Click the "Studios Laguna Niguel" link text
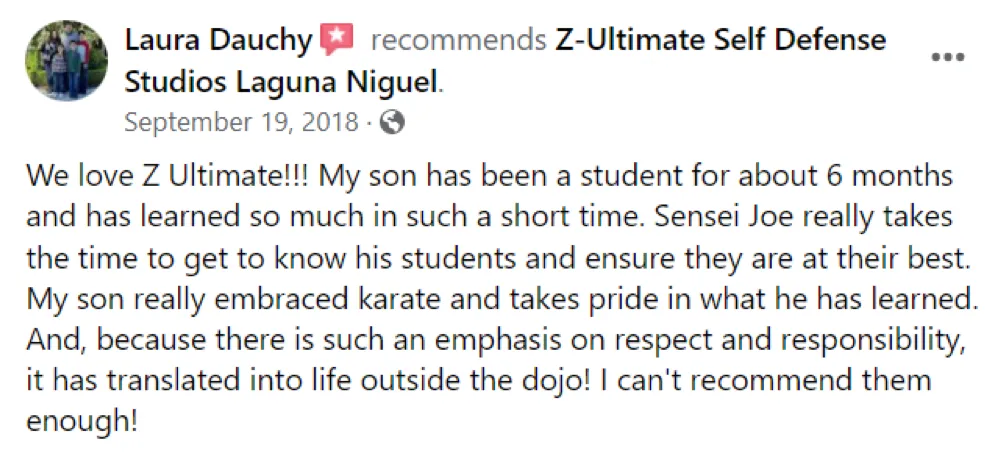The height and width of the screenshot is (456, 999). point(282,82)
